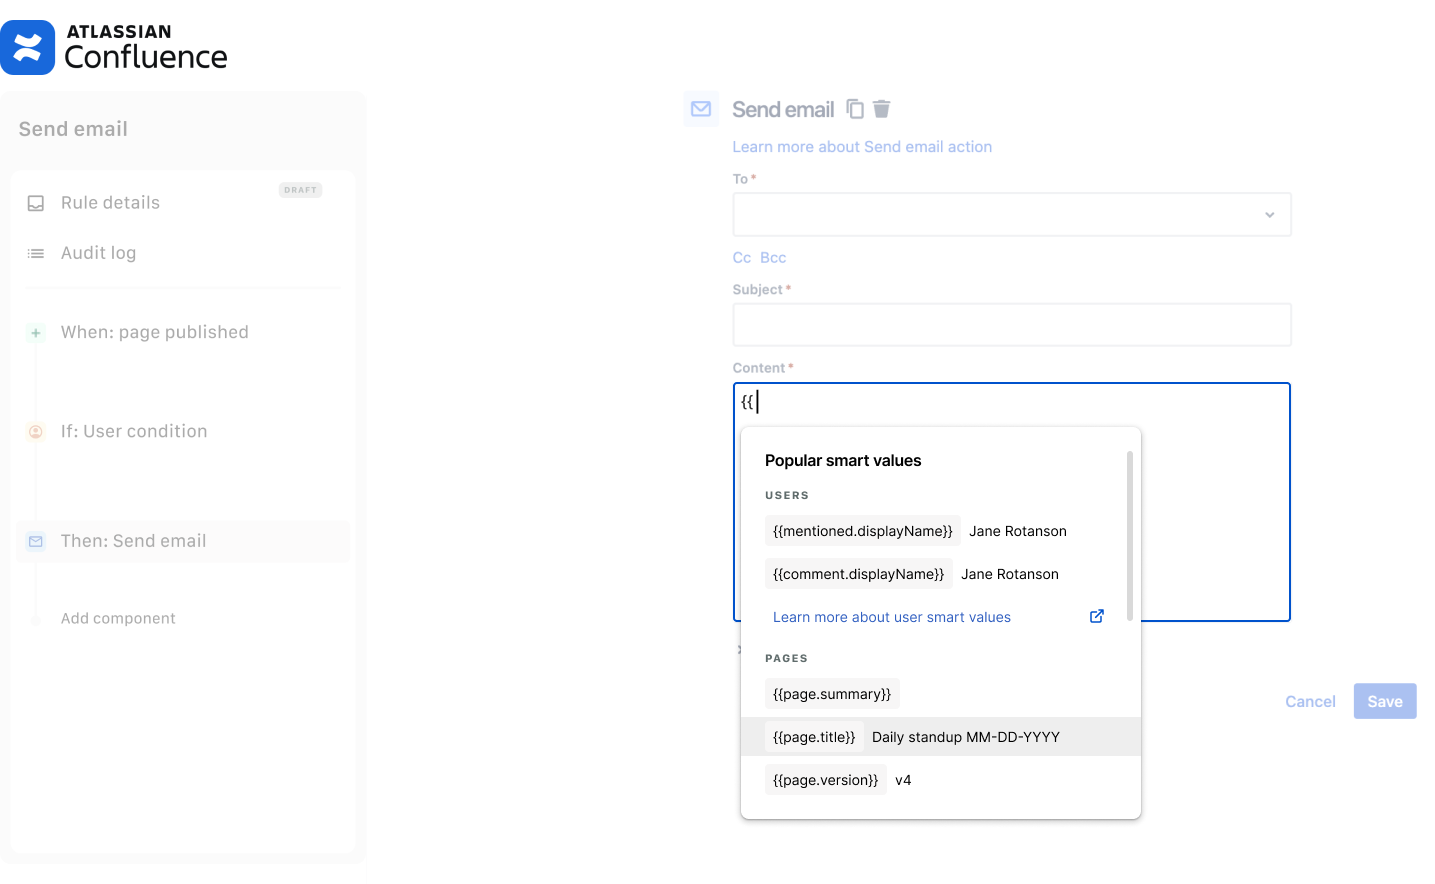Select the When: page published trigger

[x=155, y=332]
